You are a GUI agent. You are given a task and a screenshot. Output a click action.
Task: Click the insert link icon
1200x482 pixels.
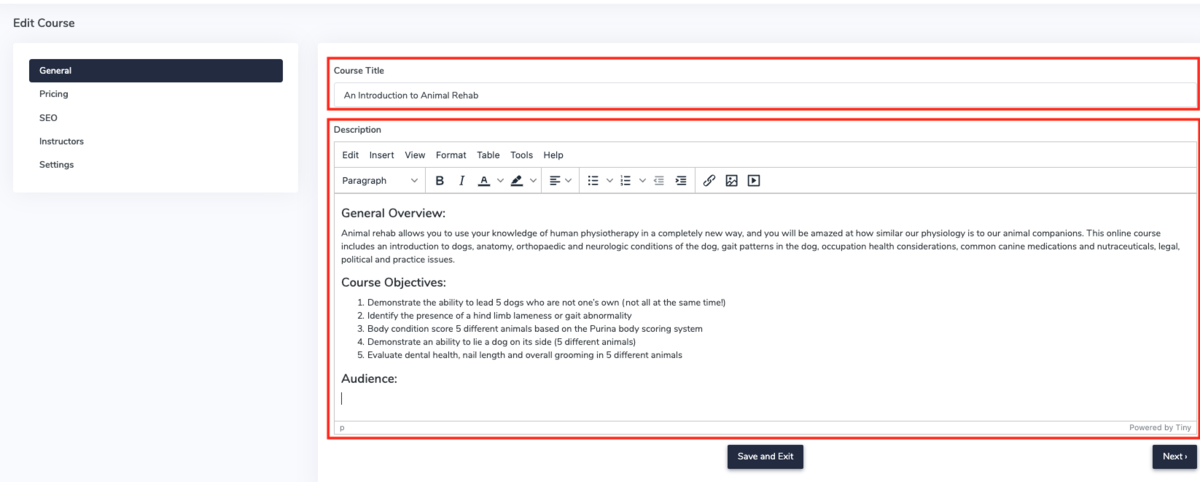[709, 181]
